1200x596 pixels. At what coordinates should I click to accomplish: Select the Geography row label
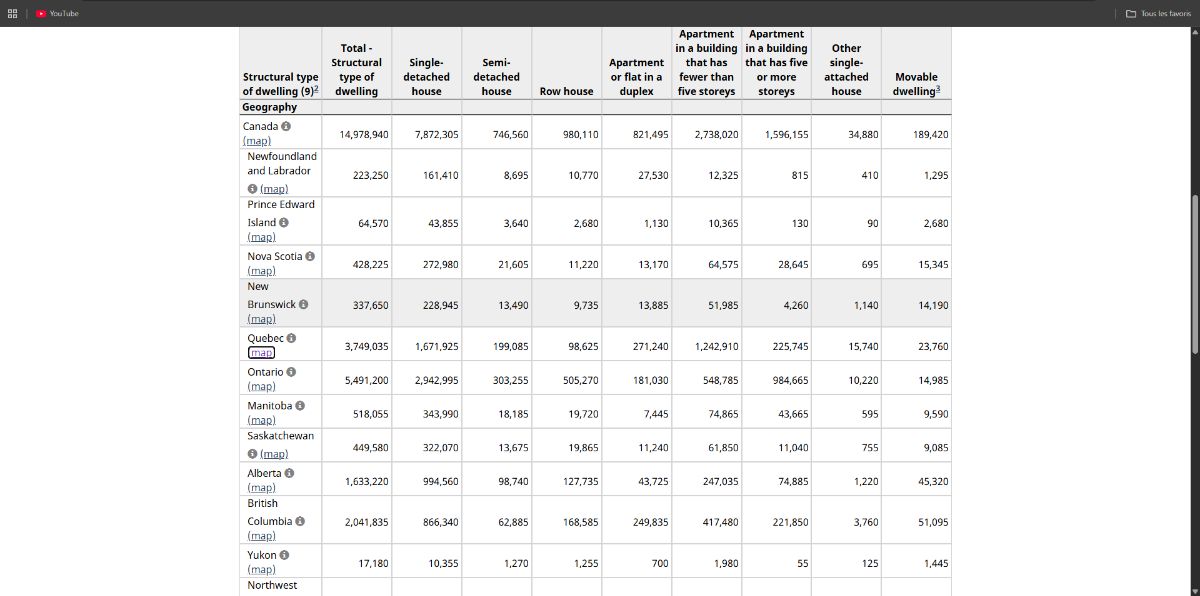tap(269, 107)
